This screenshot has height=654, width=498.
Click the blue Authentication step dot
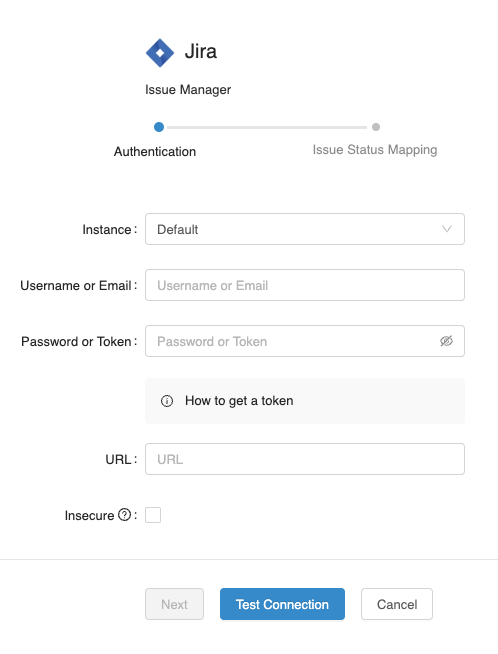point(159,127)
